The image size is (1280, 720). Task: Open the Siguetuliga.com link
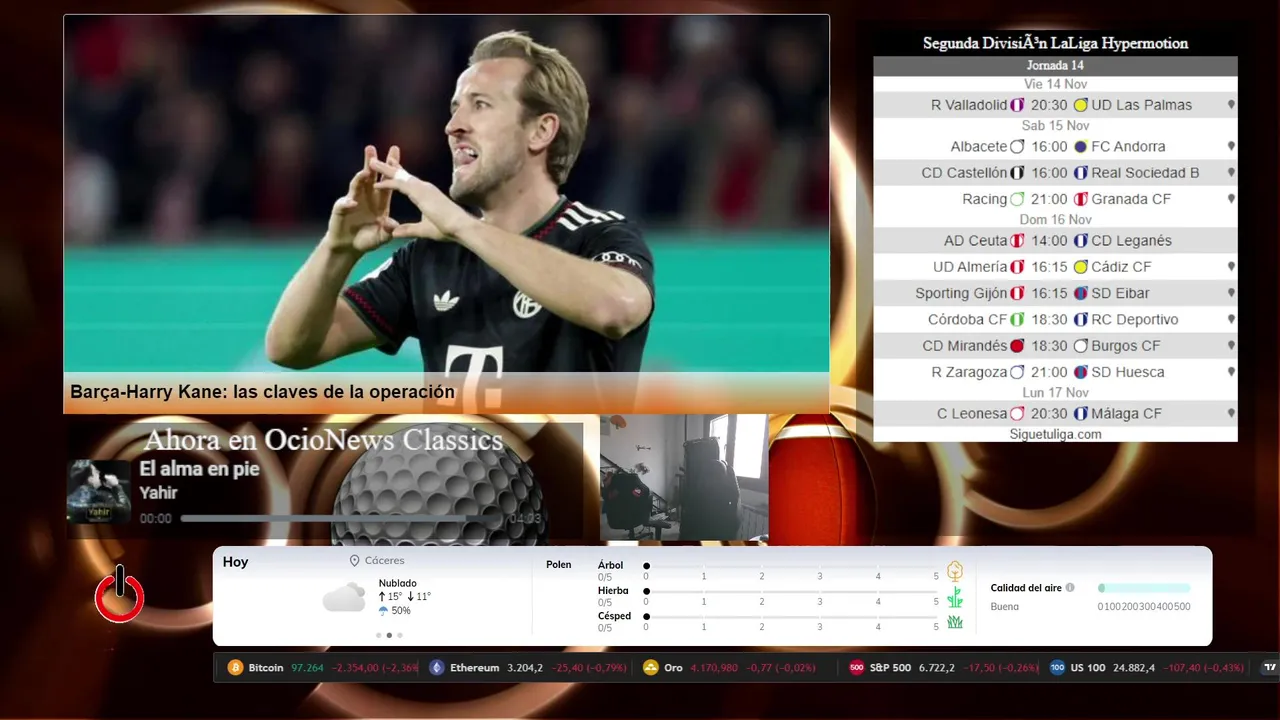coord(1055,434)
